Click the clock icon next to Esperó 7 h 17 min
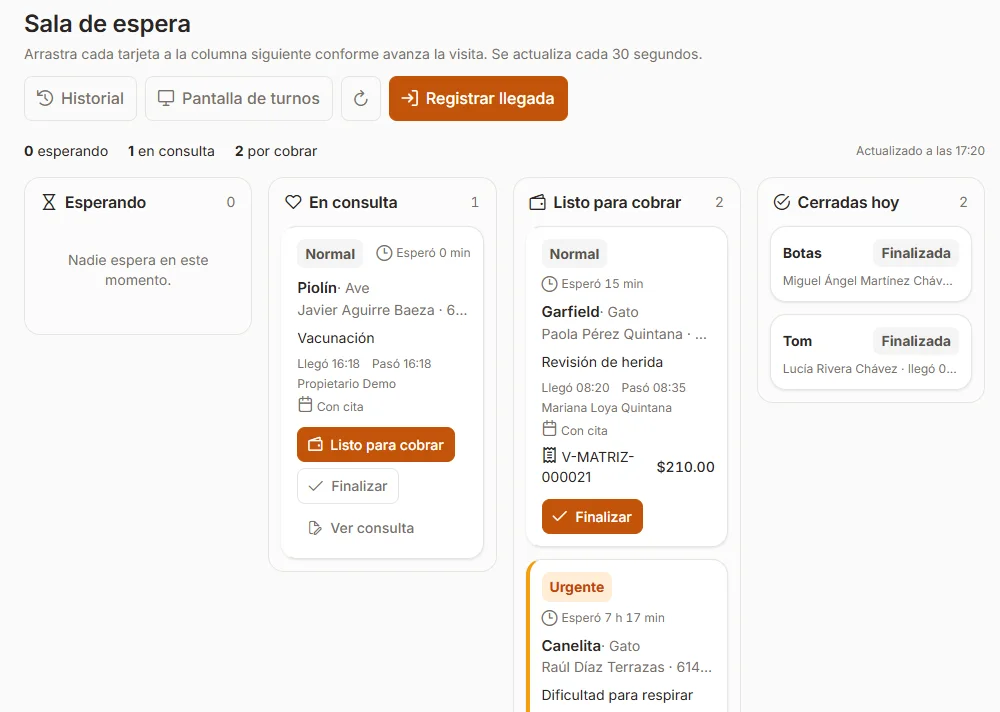 549,618
